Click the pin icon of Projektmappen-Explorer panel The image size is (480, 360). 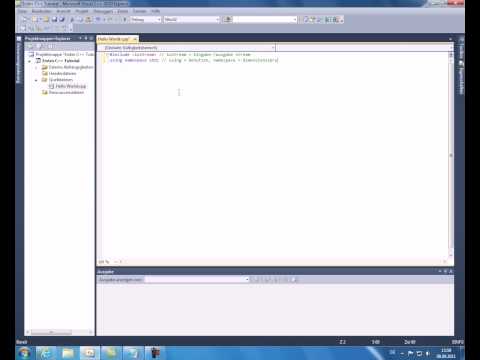[x=86, y=39]
